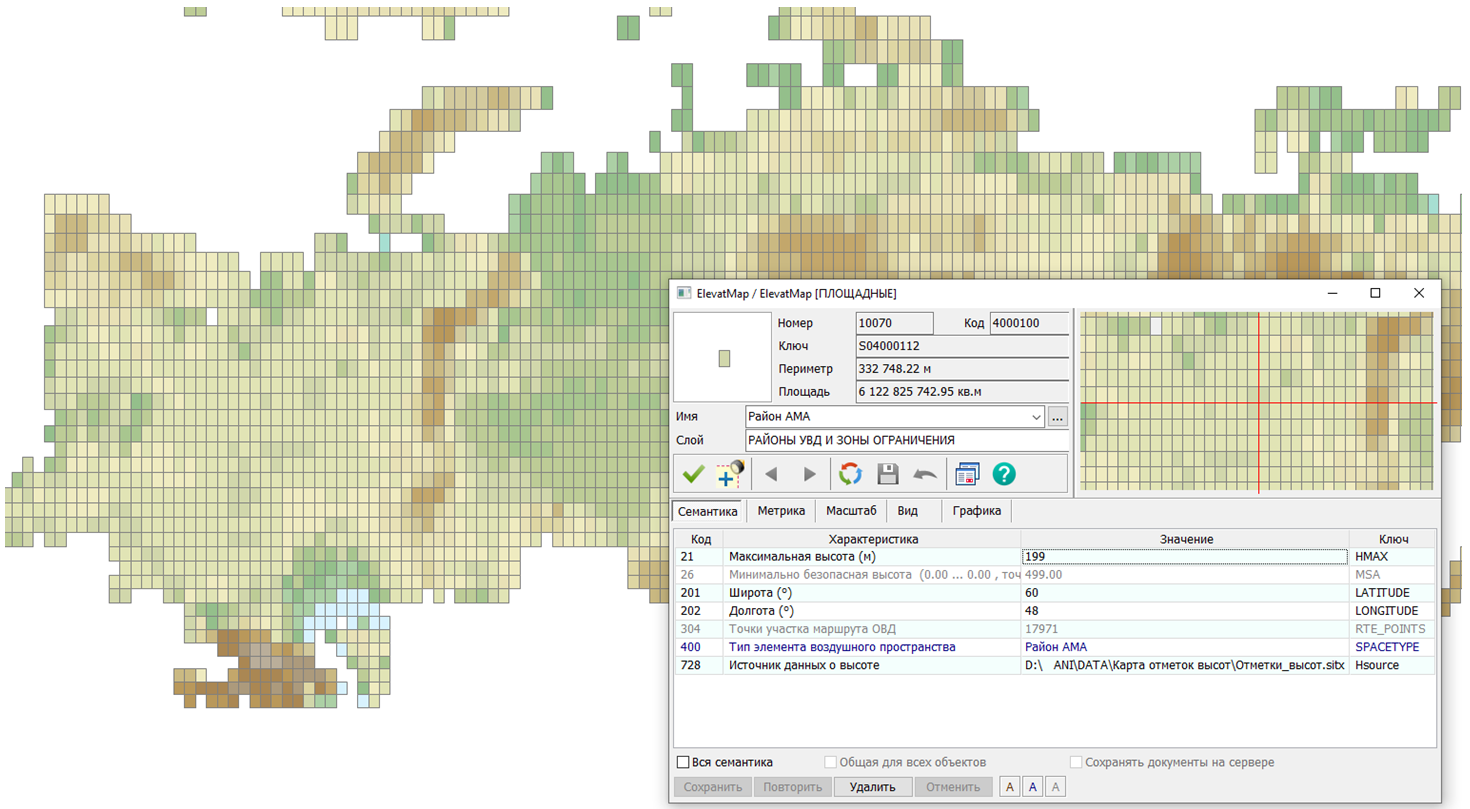Switch to the "Метрика" tab
Viewport: 1470px width, 809px height.
(x=781, y=511)
